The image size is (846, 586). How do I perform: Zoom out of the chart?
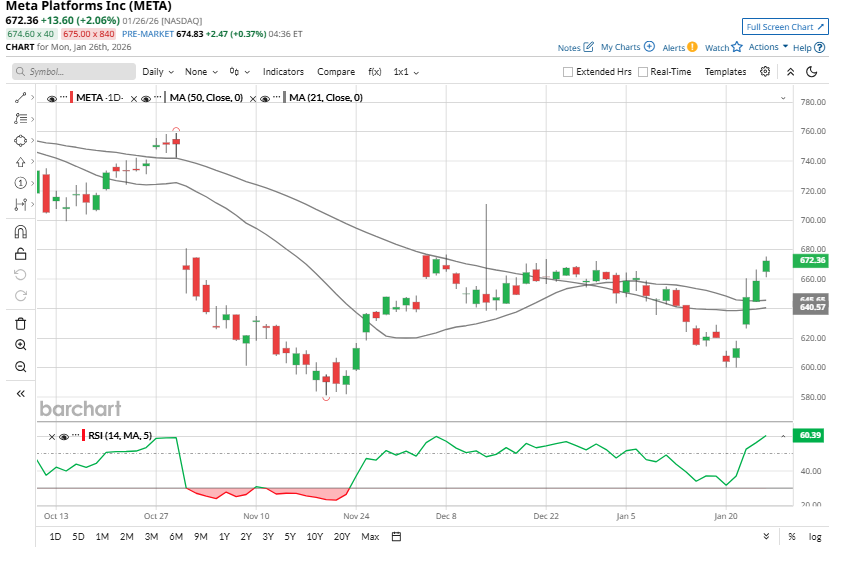coord(21,367)
